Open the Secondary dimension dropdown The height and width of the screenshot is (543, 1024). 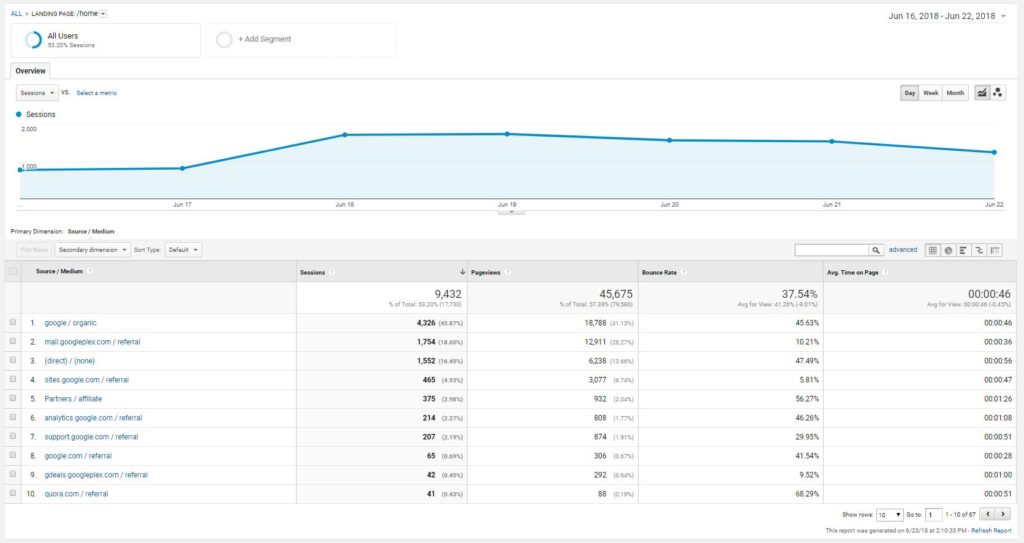[x=93, y=250]
